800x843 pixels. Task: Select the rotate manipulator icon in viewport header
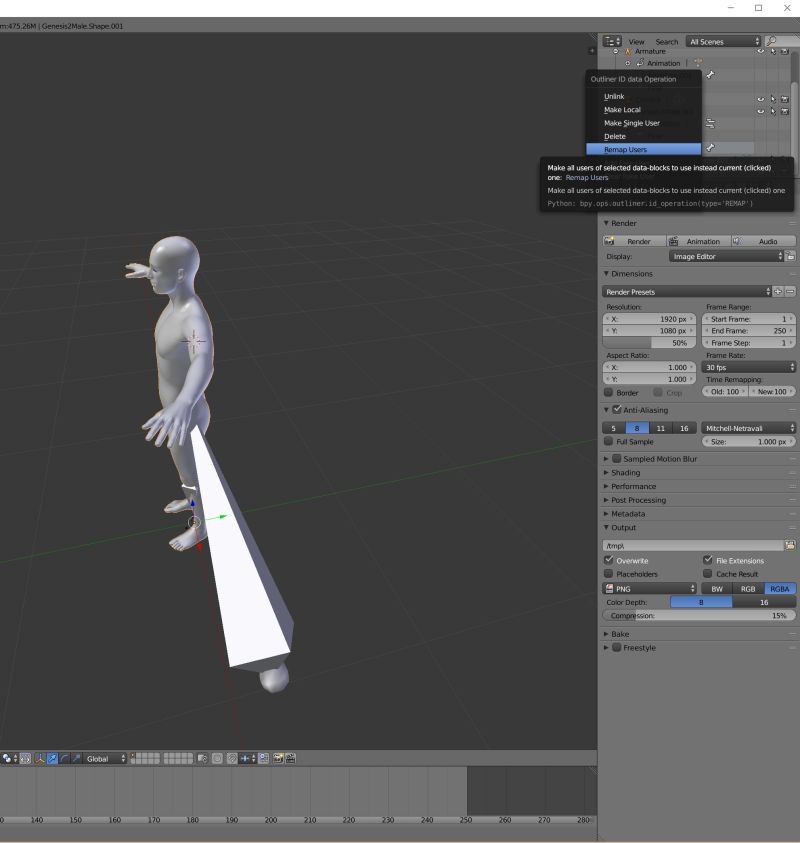64,757
